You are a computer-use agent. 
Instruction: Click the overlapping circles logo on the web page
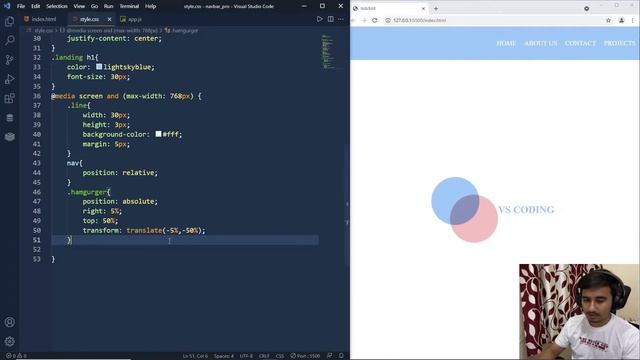coord(464,209)
